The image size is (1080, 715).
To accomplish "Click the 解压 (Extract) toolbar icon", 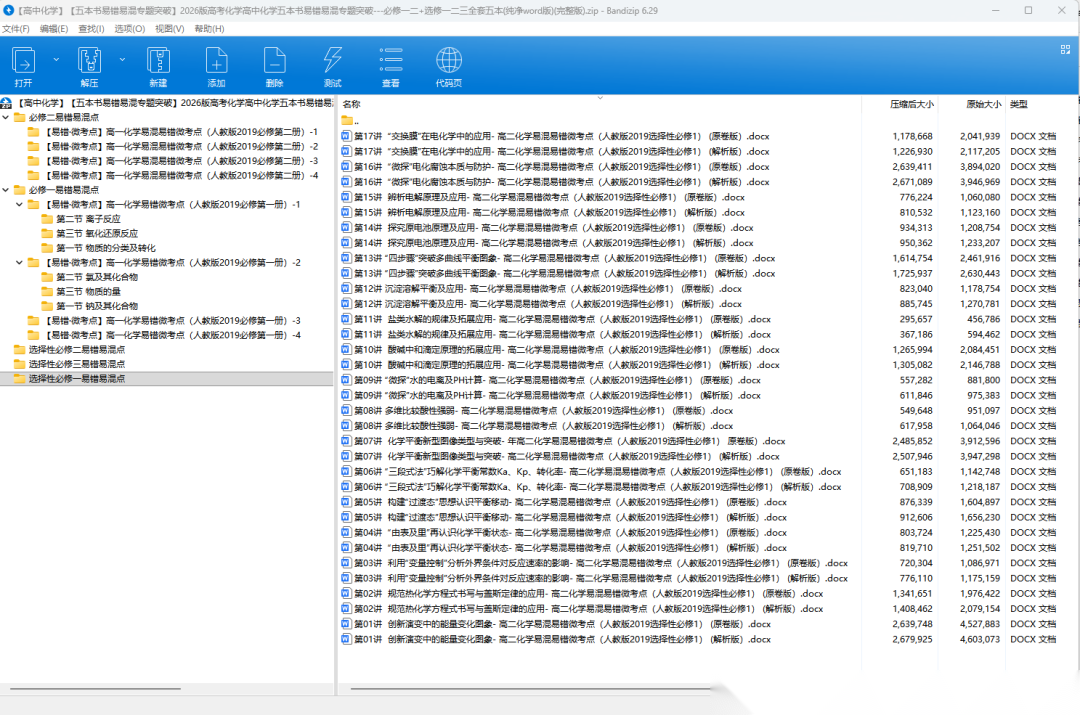I will click(x=90, y=66).
